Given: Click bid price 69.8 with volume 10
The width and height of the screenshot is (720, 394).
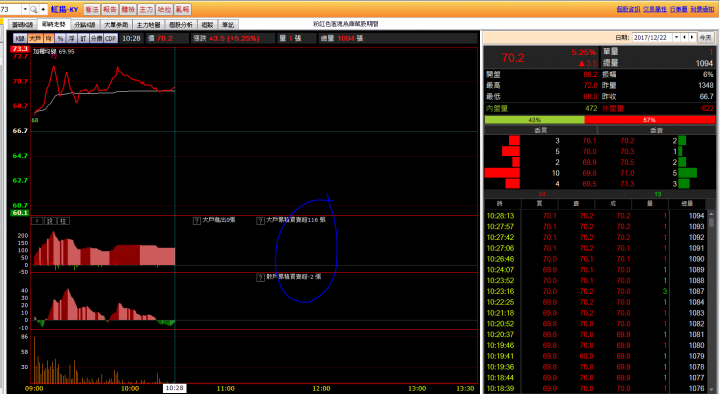Looking at the screenshot, I should coord(590,173).
